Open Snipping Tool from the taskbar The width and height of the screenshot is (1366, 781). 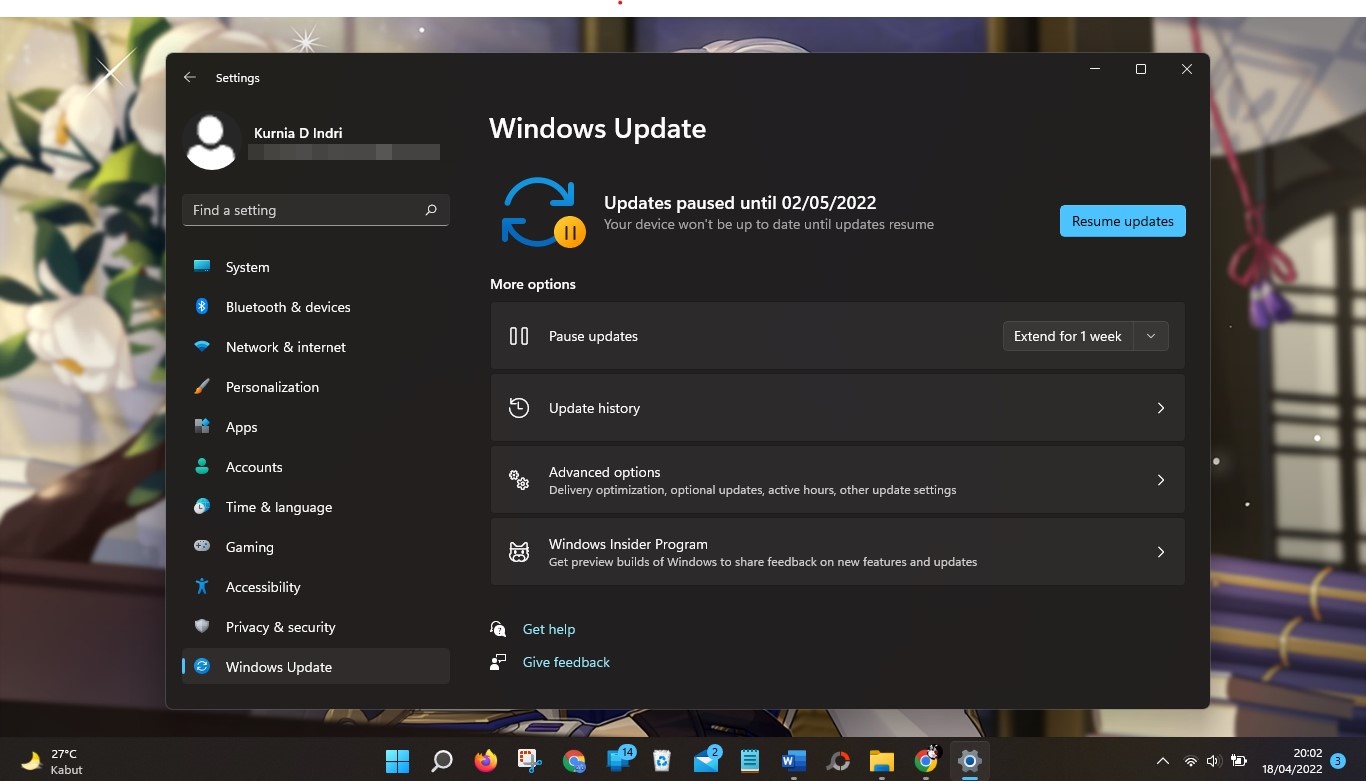click(529, 761)
